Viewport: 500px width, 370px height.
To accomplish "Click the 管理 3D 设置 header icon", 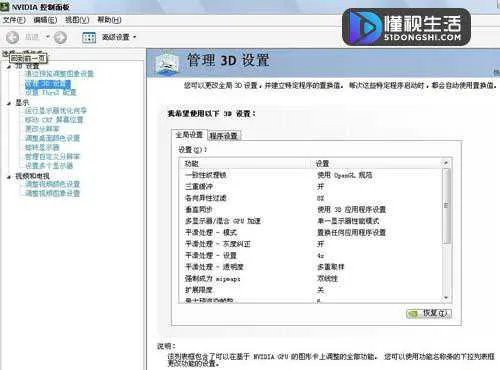I will pos(167,63).
